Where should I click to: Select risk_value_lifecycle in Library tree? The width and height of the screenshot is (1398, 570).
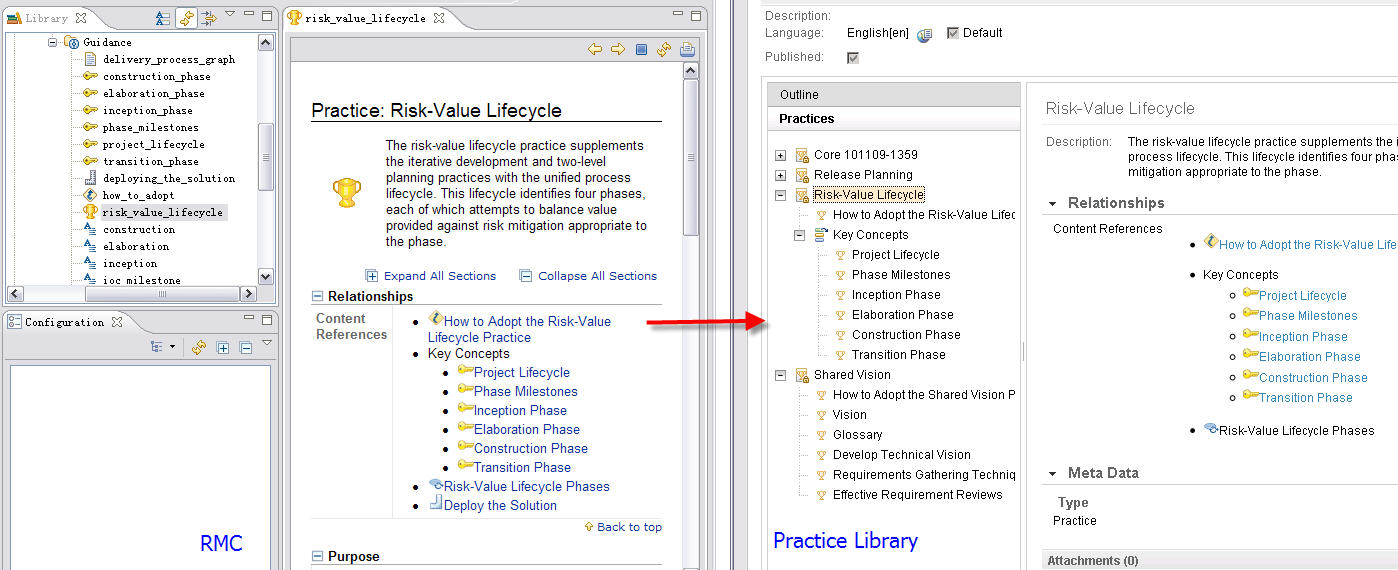pyautogui.click(x=163, y=213)
